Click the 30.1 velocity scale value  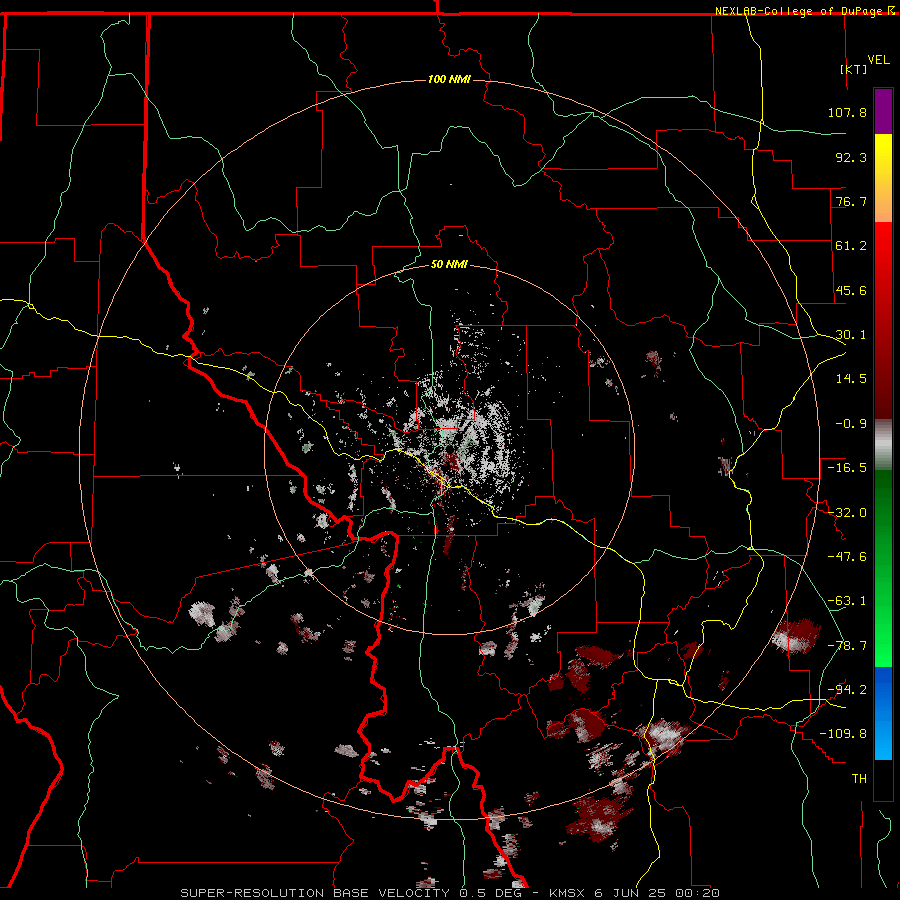(851, 335)
